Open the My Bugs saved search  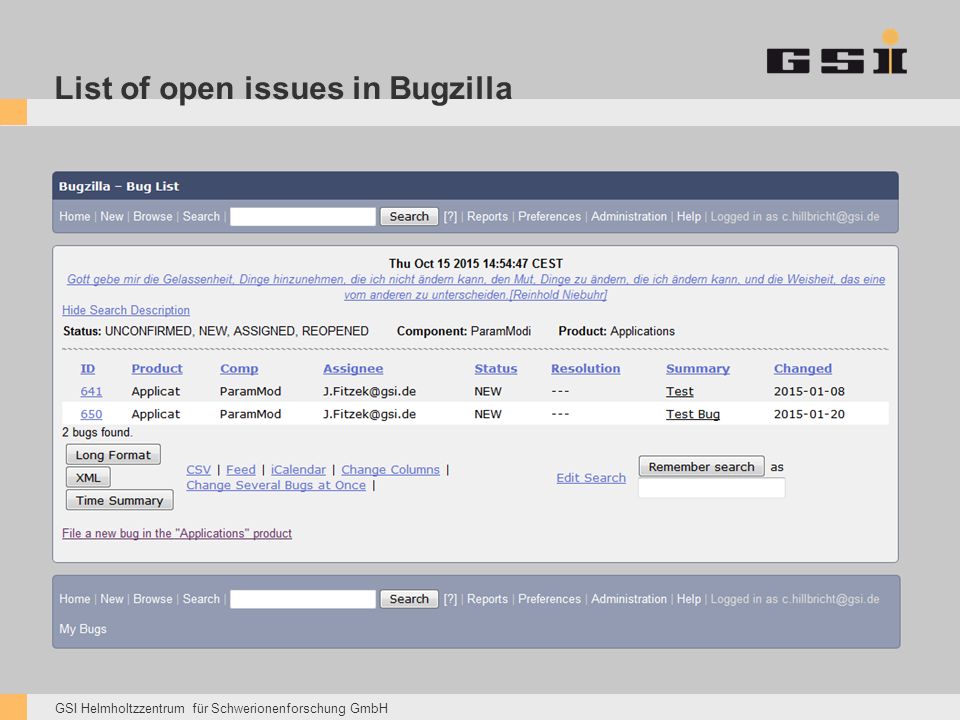[83, 629]
